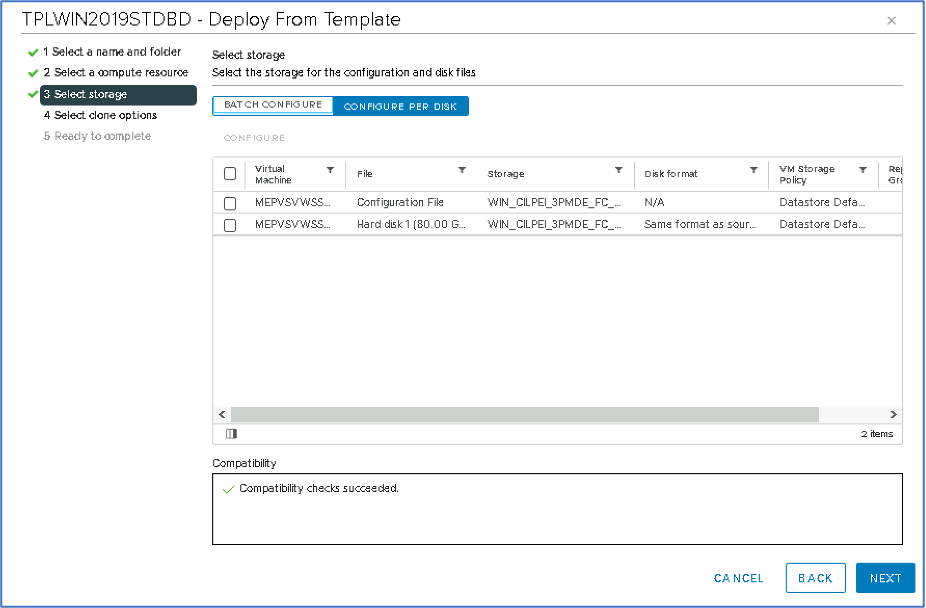The height and width of the screenshot is (608, 926).
Task: Open the VM Storage Policy filter icon
Action: [862, 170]
